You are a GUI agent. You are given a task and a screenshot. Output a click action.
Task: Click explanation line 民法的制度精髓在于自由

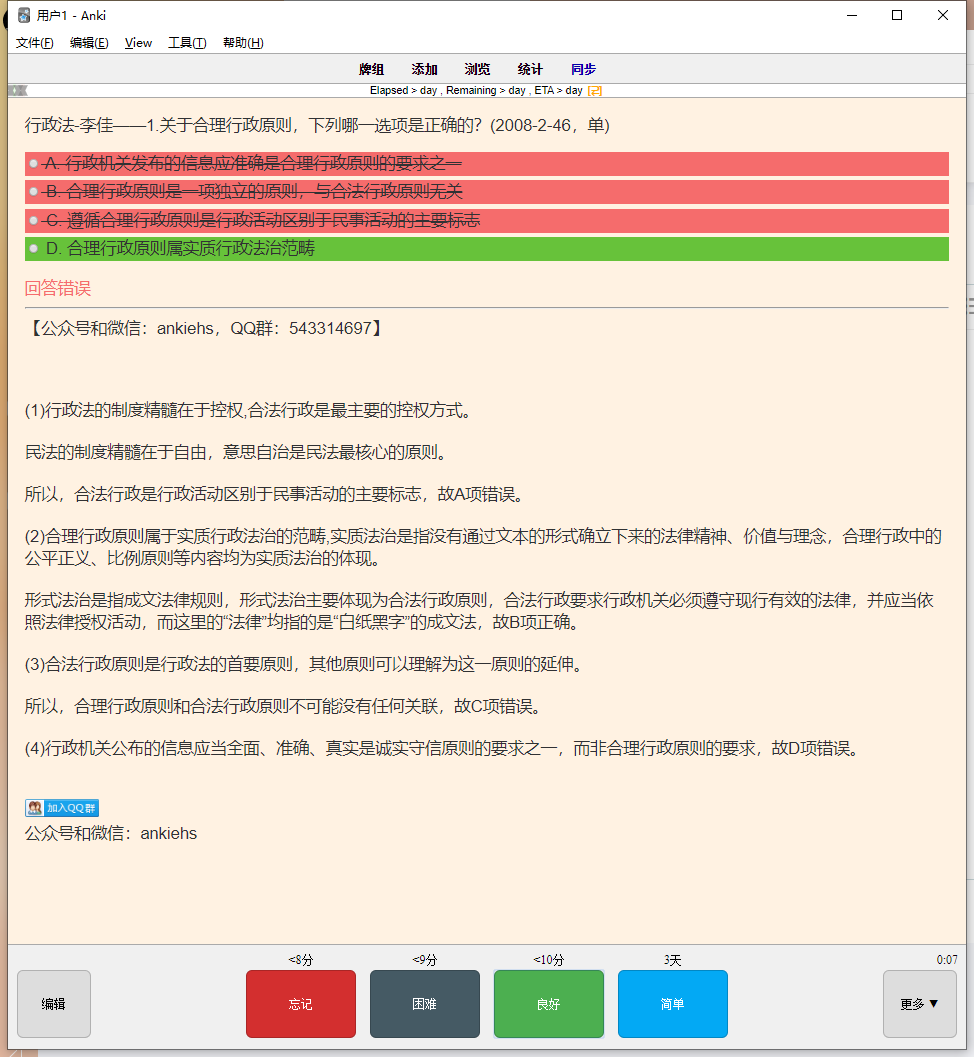click(237, 452)
